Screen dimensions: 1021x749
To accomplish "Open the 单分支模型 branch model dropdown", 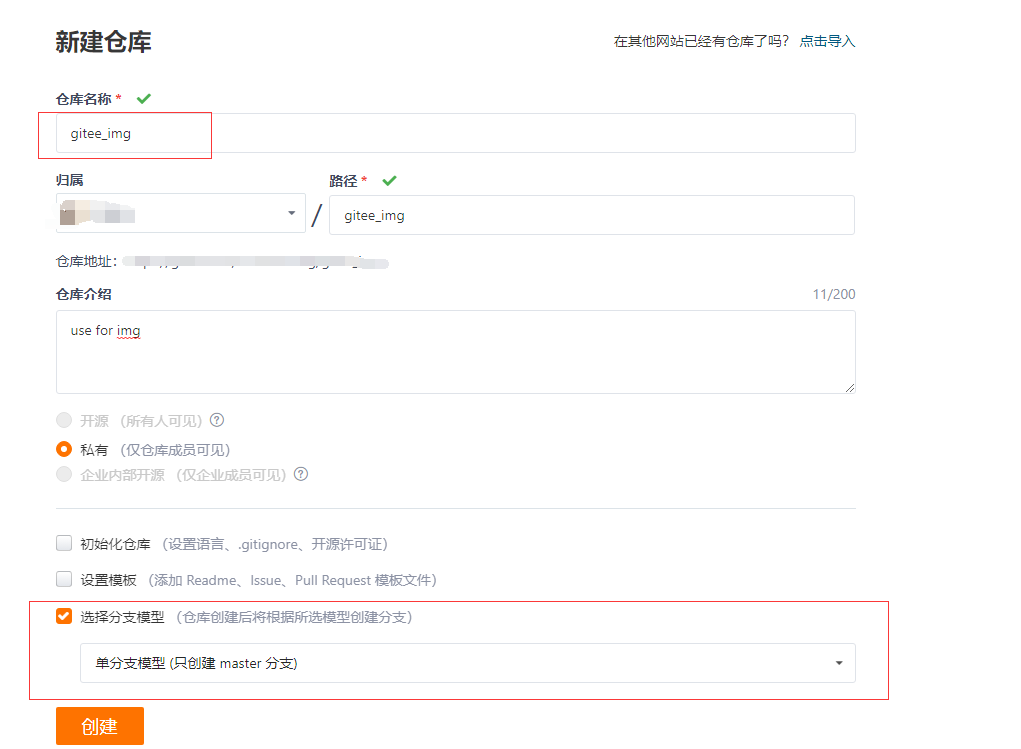I will (x=468, y=663).
